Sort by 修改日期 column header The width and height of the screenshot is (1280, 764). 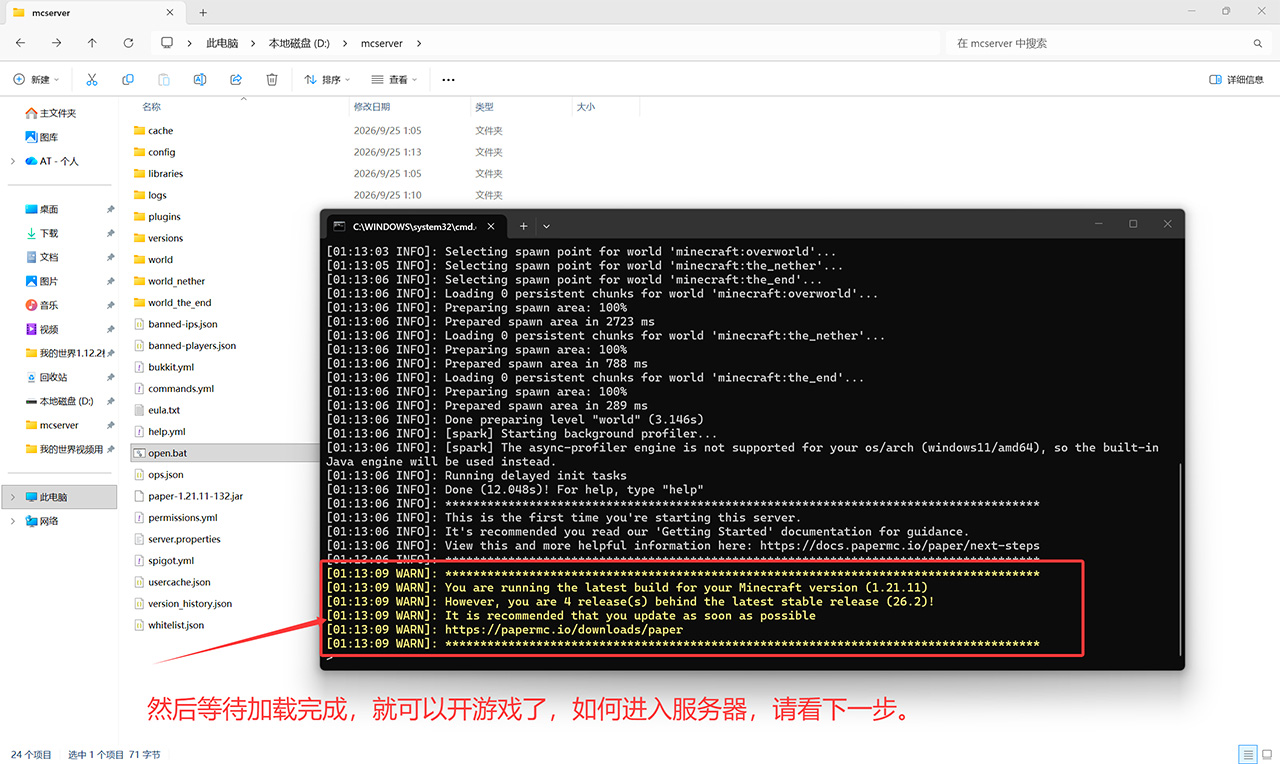coord(371,106)
